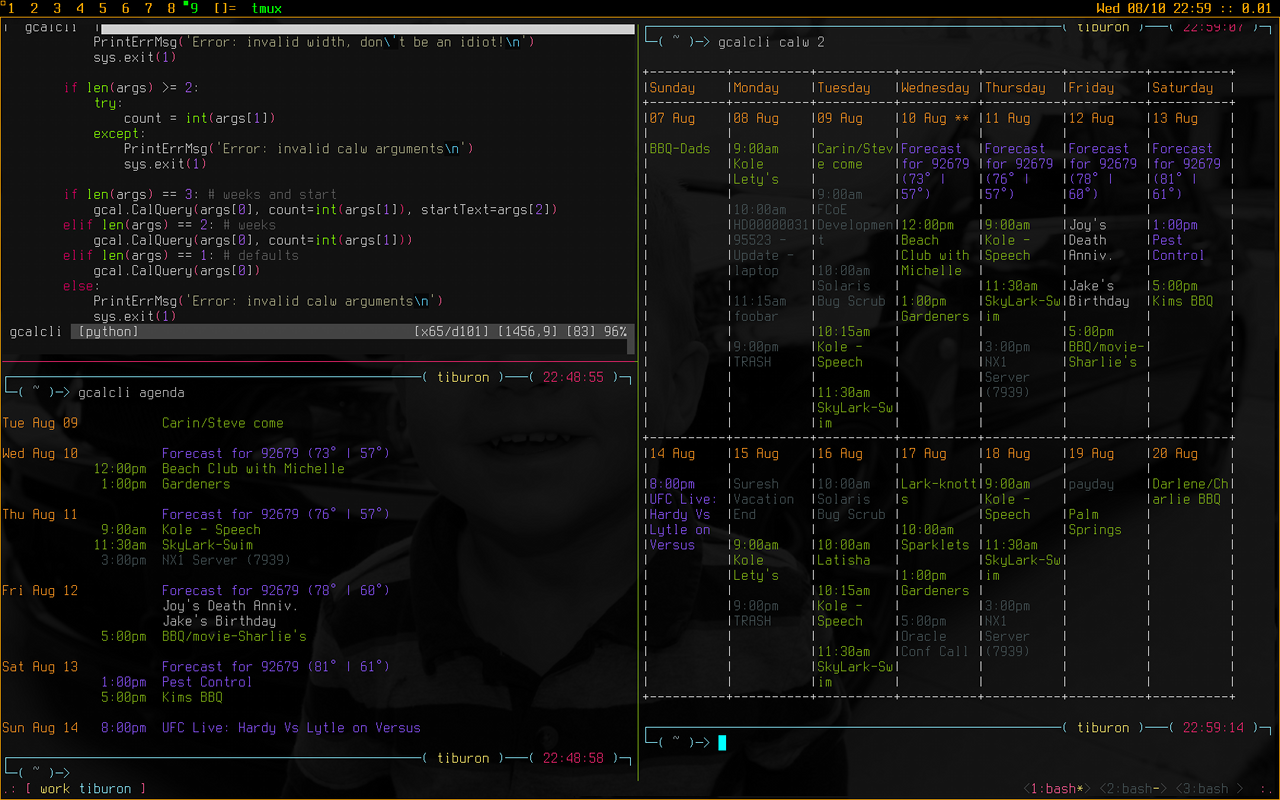The image size is (1280, 800).
Task: Click the tmux window title in the top bar
Action: pyautogui.click(x=266, y=8)
